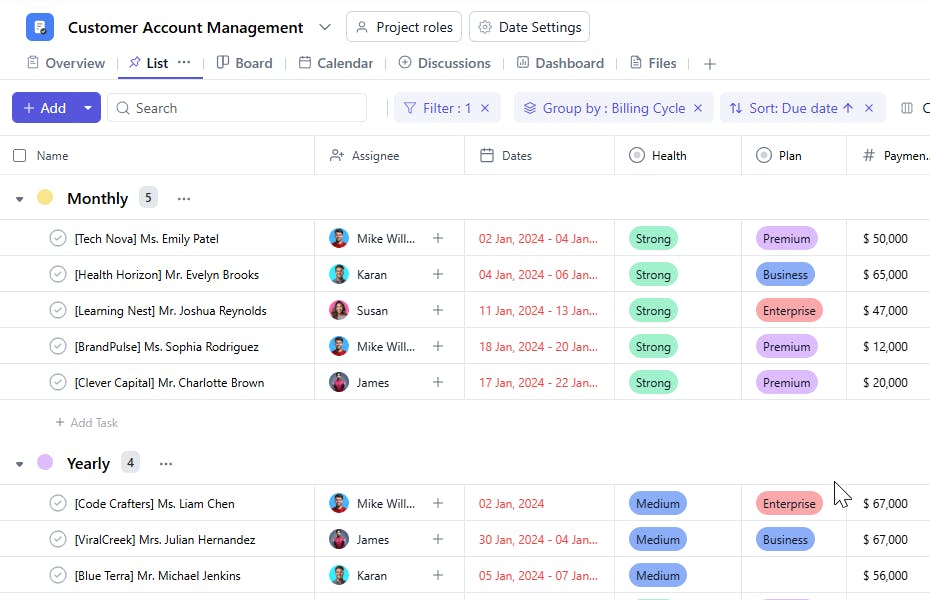Viewport: 930px width, 600px height.
Task: Collapse the Yearly group
Action: coord(19,464)
